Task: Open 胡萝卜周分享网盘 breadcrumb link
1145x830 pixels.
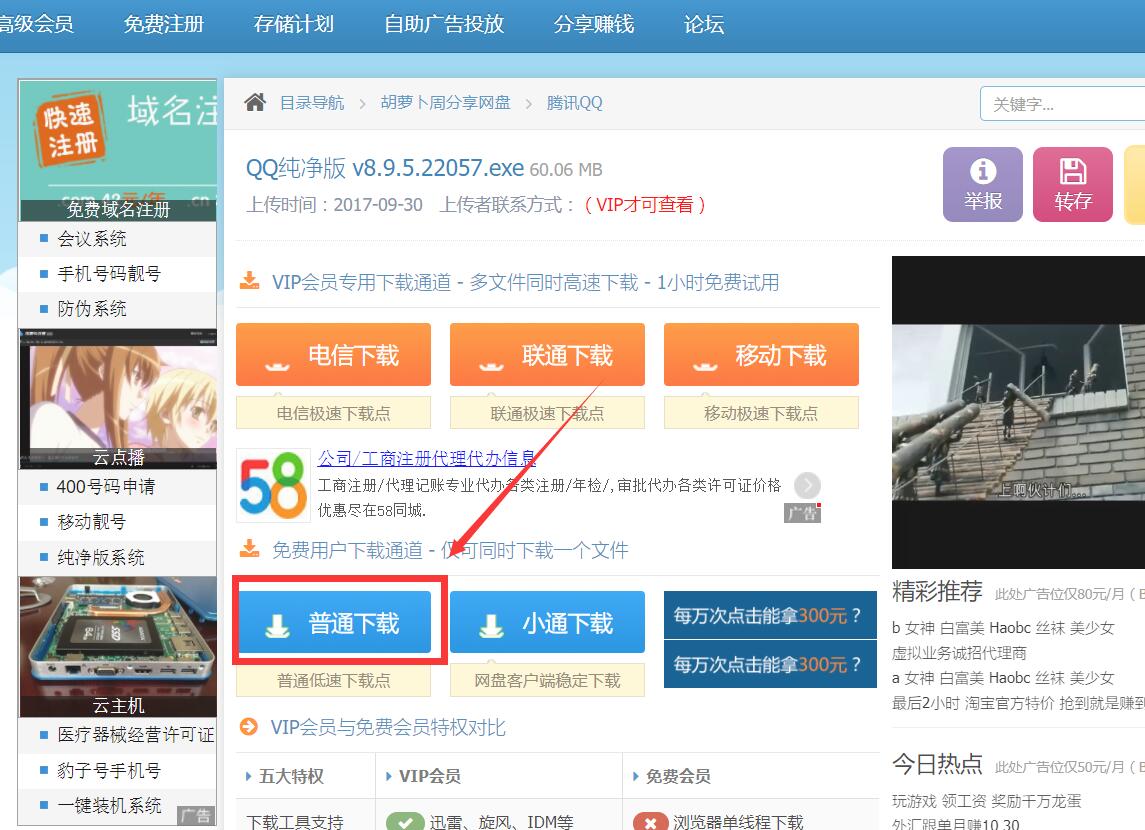Action: pos(445,102)
